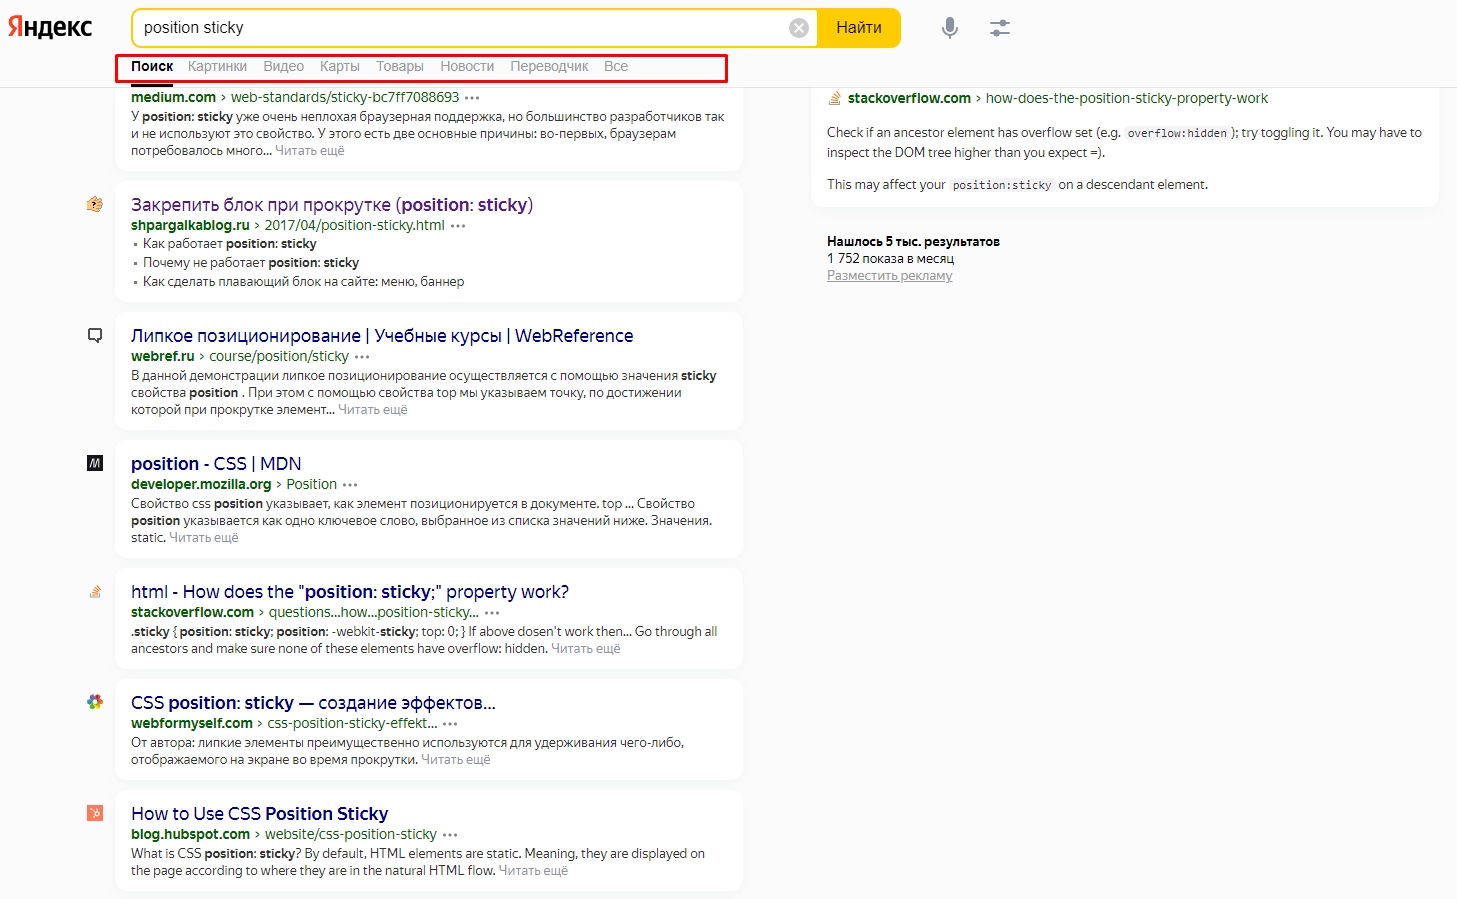Click MDN favicon beside position - CSS result
Image resolution: width=1457 pixels, height=899 pixels.
[x=95, y=463]
